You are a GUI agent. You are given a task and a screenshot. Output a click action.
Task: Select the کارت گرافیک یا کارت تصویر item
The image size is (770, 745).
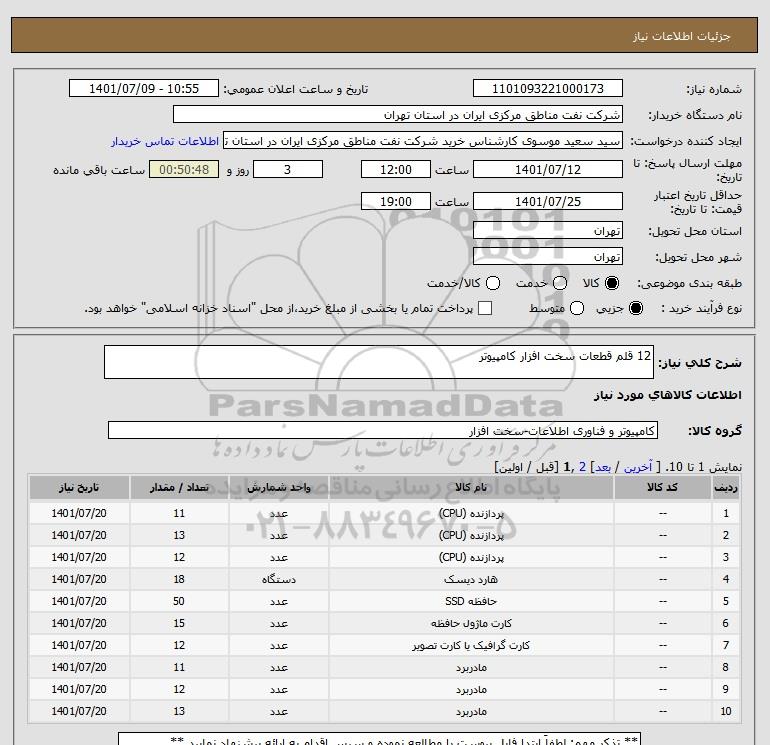[471, 645]
